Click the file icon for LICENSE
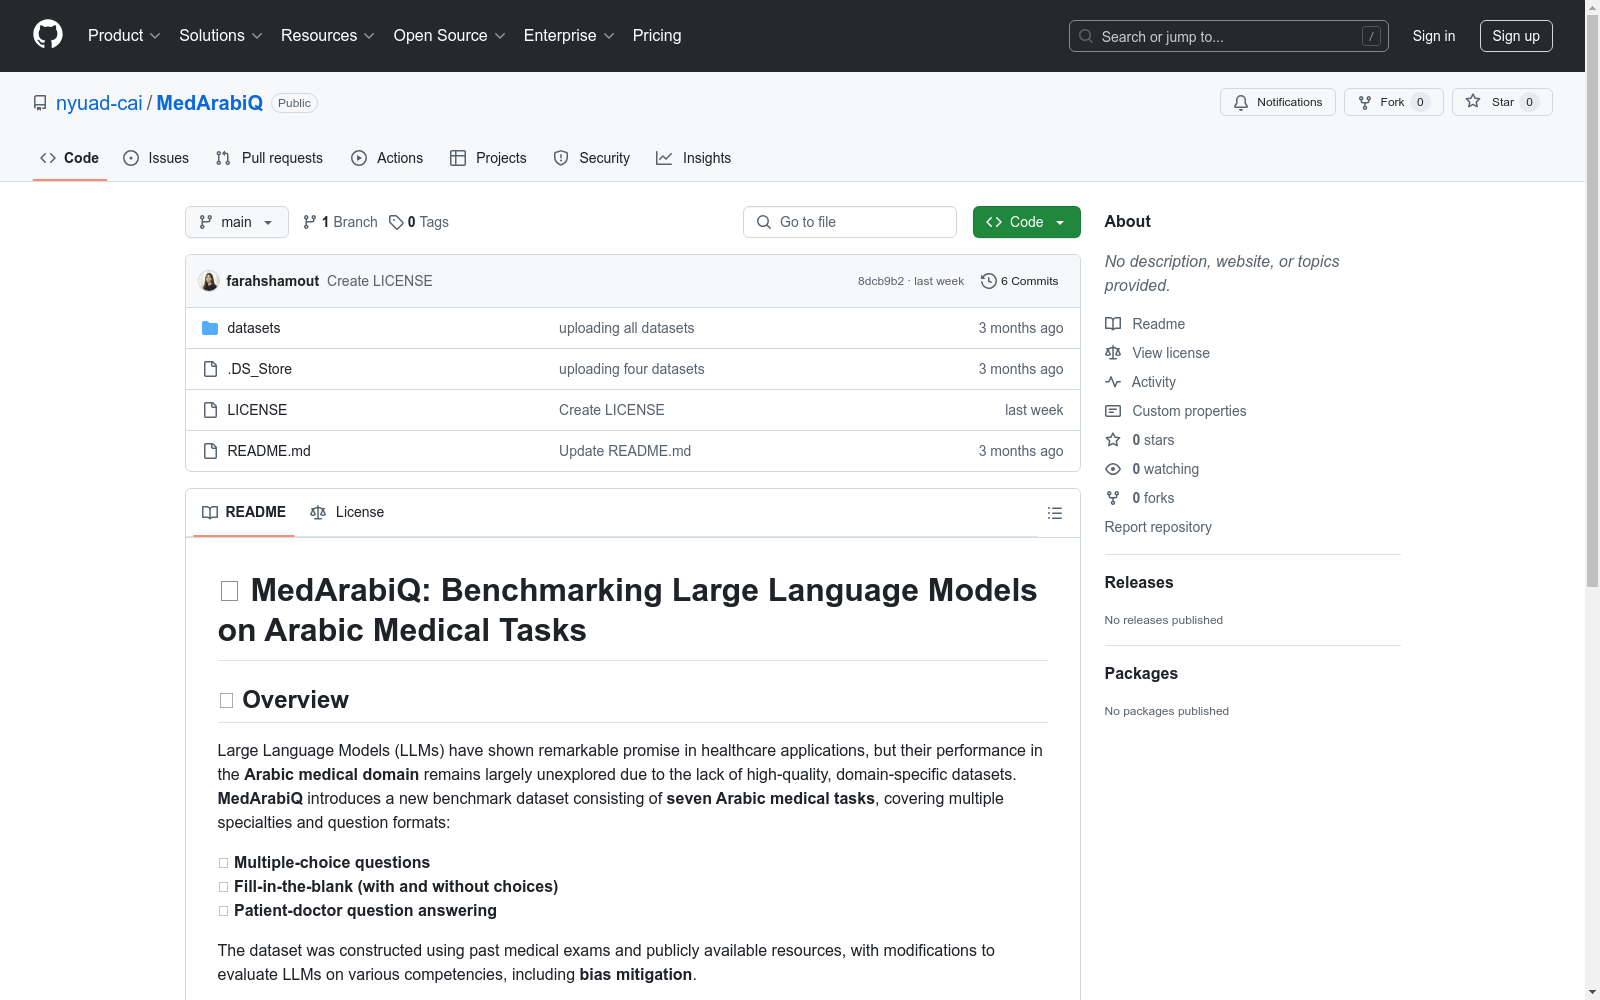 [210, 410]
